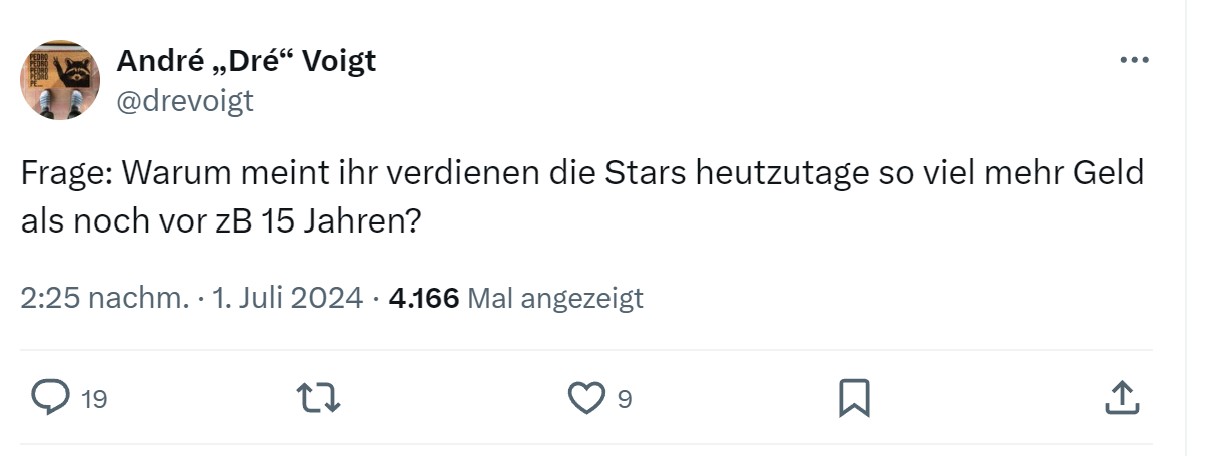Click the like count 9
This screenshot has width=1216, height=456.
tap(625, 400)
